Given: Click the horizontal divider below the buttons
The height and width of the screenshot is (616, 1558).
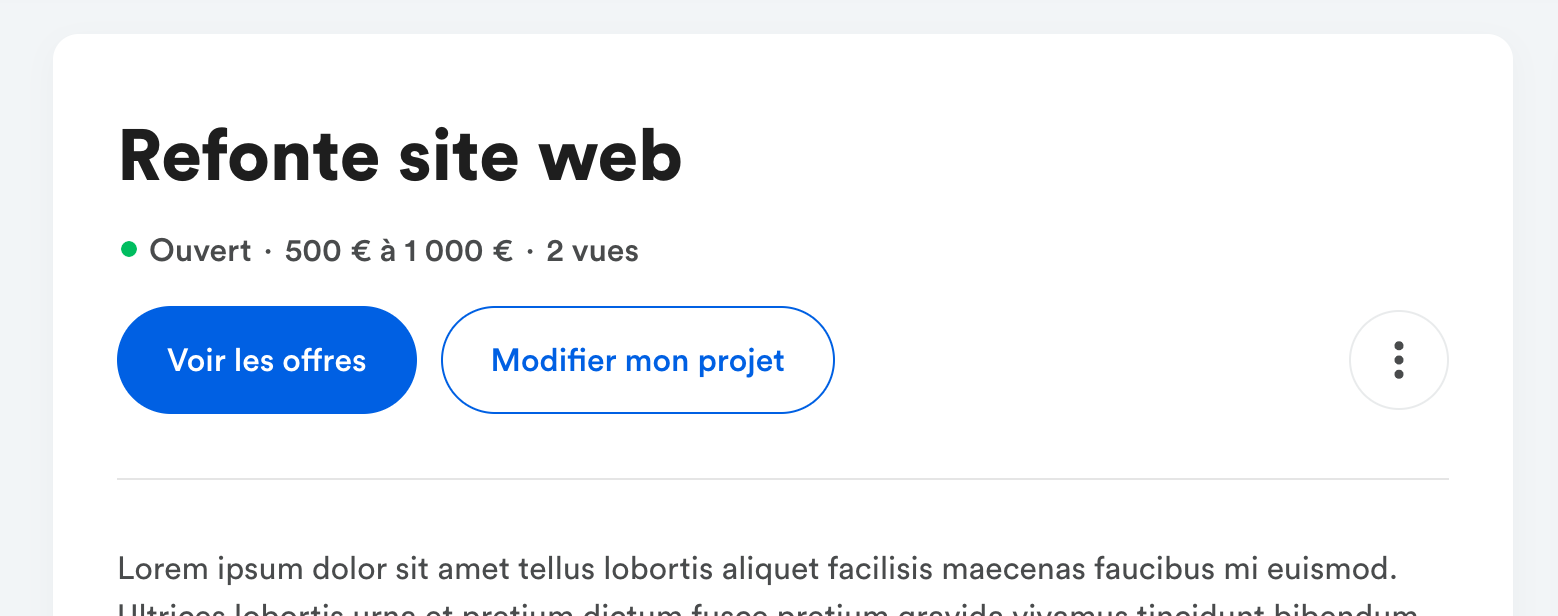Looking at the screenshot, I should (x=783, y=480).
